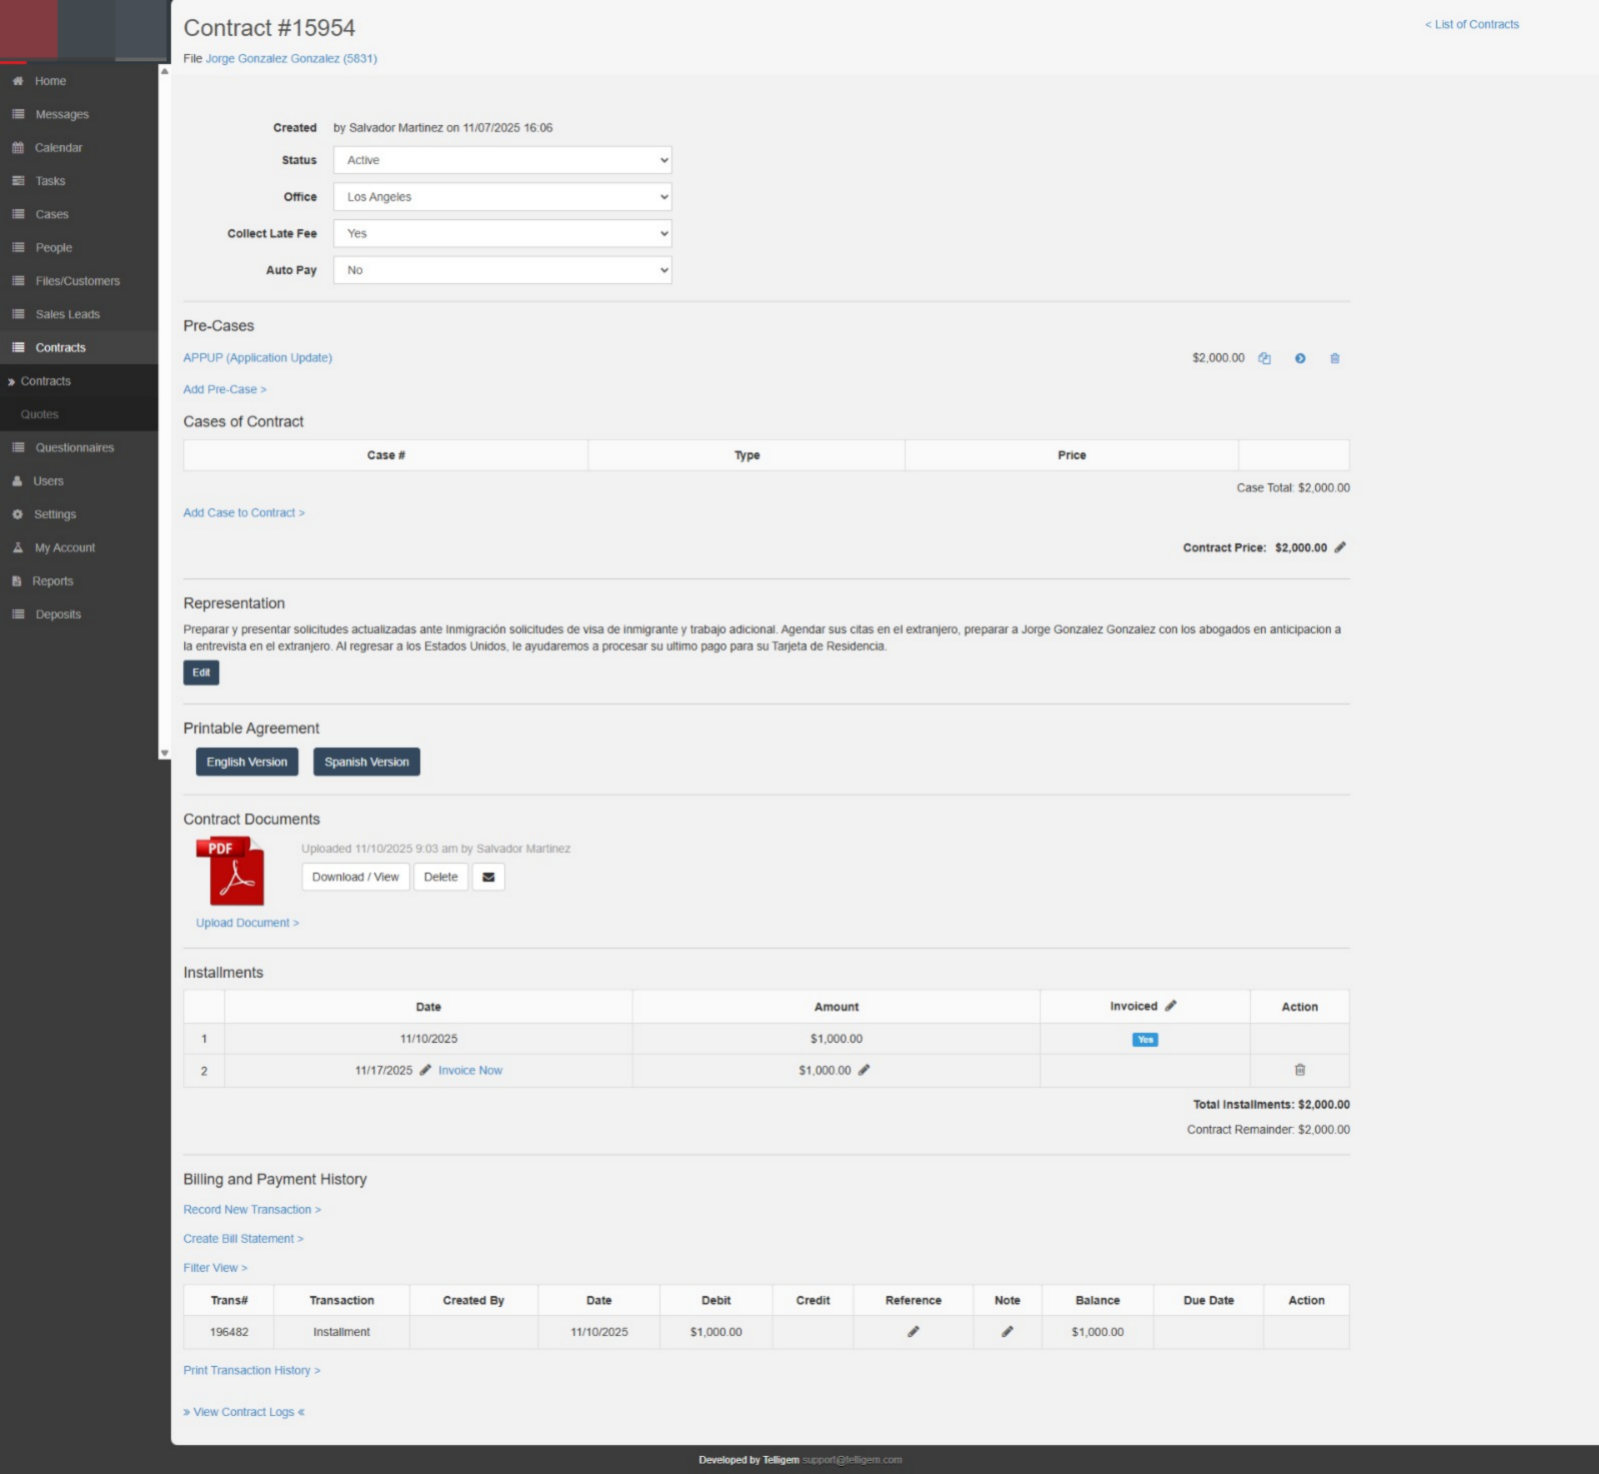Image resolution: width=1599 pixels, height=1474 pixels.
Task: Open Quotes submenu item
Action: tap(40, 414)
